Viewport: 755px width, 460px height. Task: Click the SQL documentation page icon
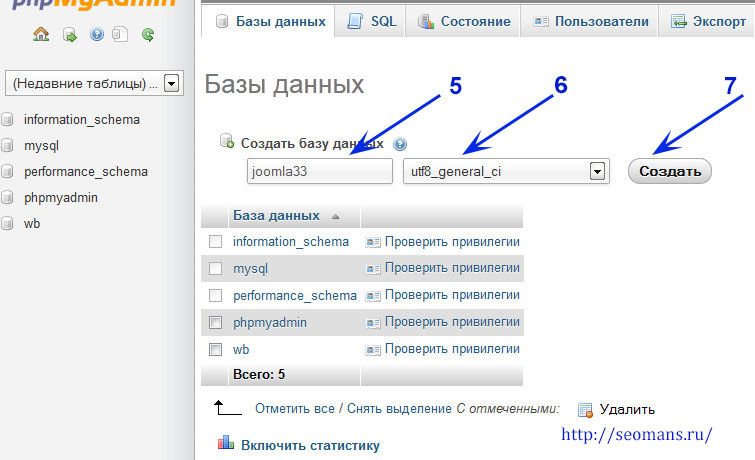click(x=120, y=35)
